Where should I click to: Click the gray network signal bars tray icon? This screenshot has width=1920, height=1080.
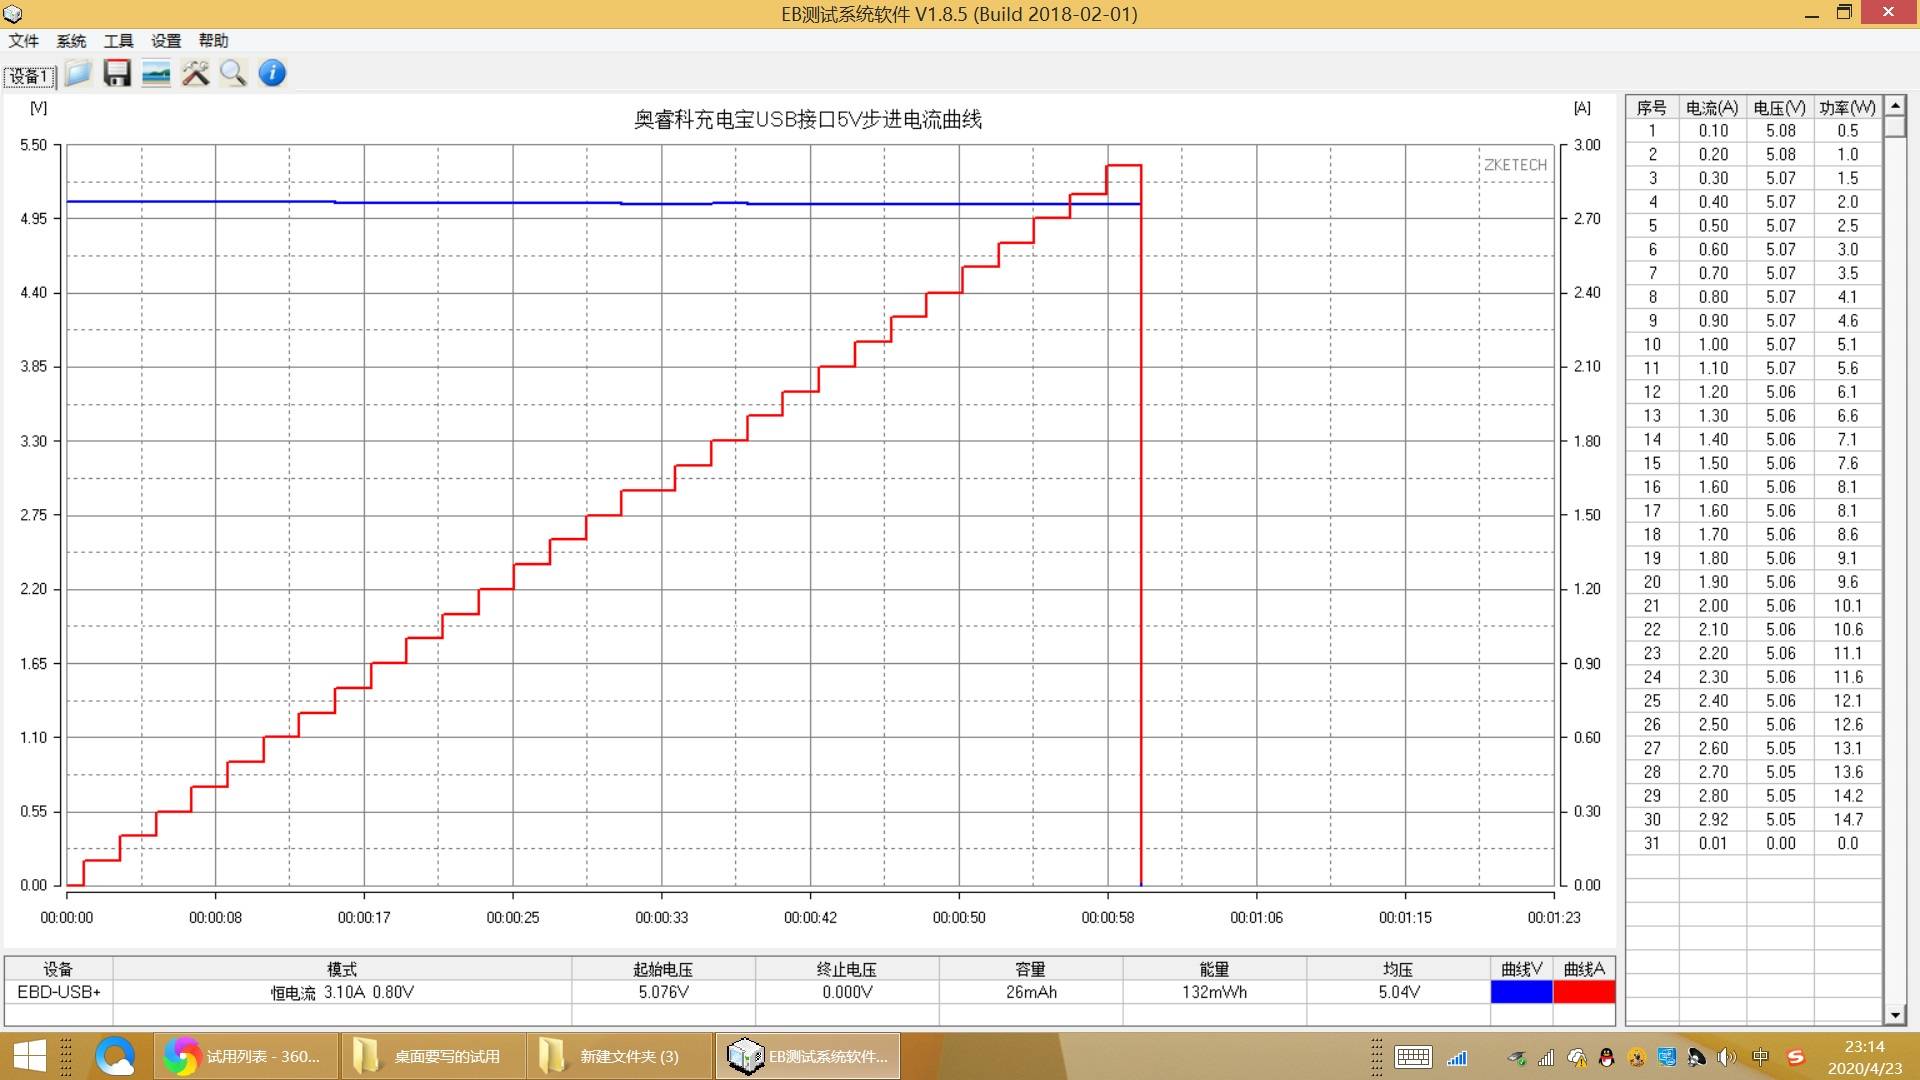point(1546,1057)
